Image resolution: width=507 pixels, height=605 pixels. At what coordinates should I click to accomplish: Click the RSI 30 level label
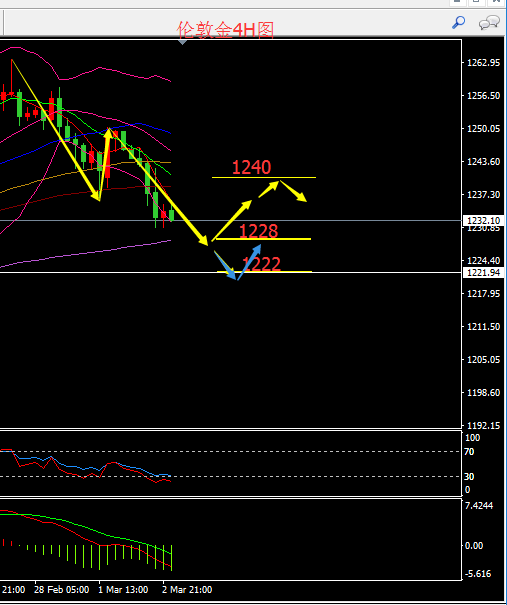[469, 477]
